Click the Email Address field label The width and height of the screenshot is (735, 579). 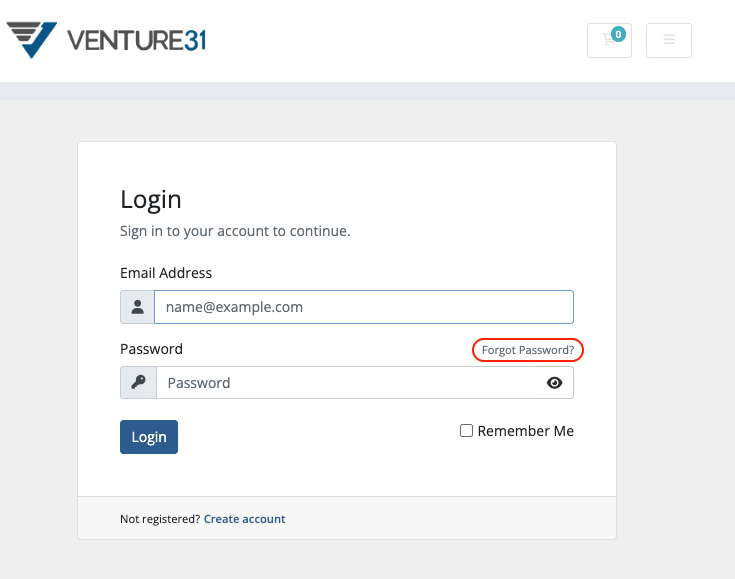166,273
